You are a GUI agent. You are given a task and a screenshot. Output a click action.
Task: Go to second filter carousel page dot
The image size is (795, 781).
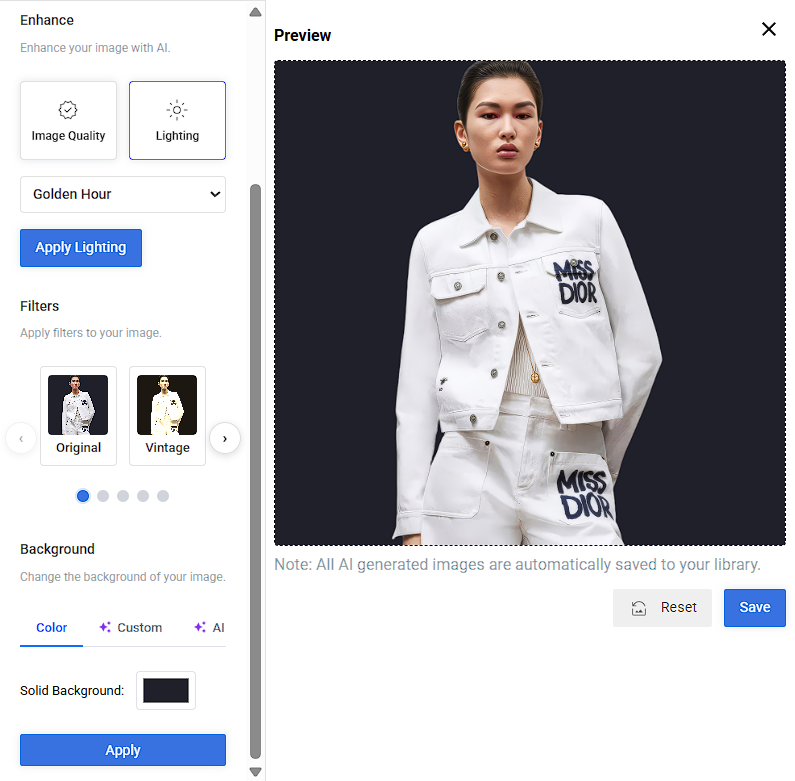[x=103, y=496]
